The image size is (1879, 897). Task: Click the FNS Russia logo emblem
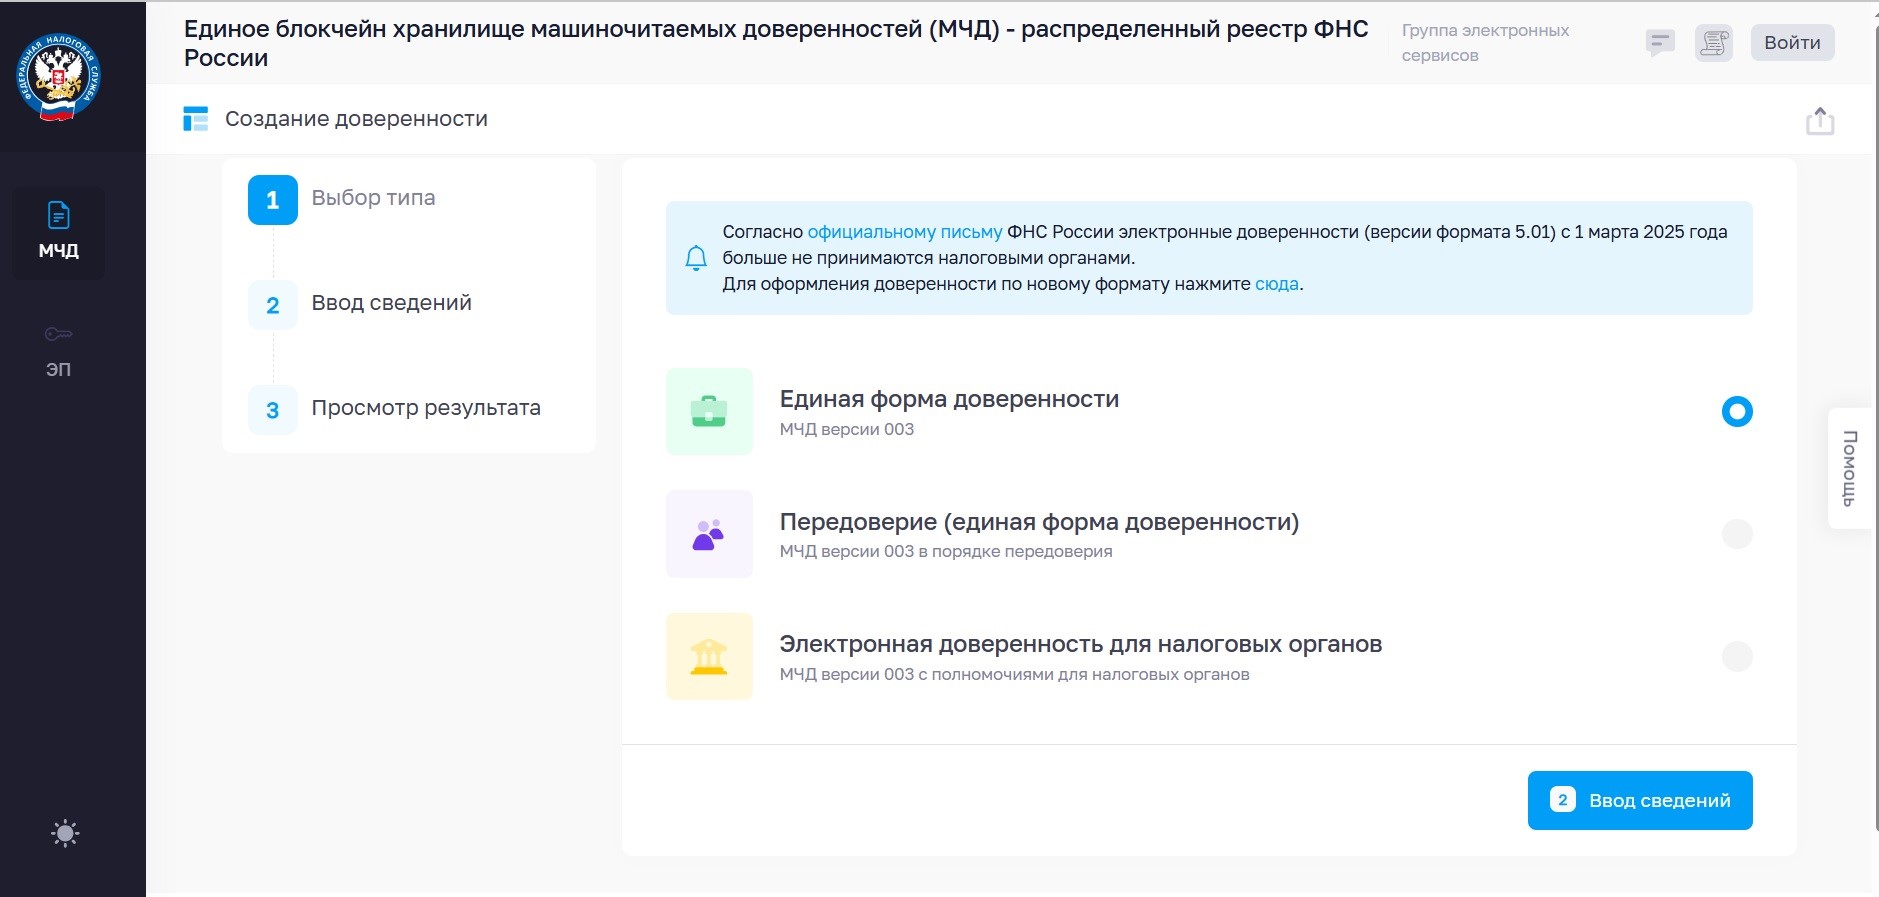pyautogui.click(x=59, y=77)
